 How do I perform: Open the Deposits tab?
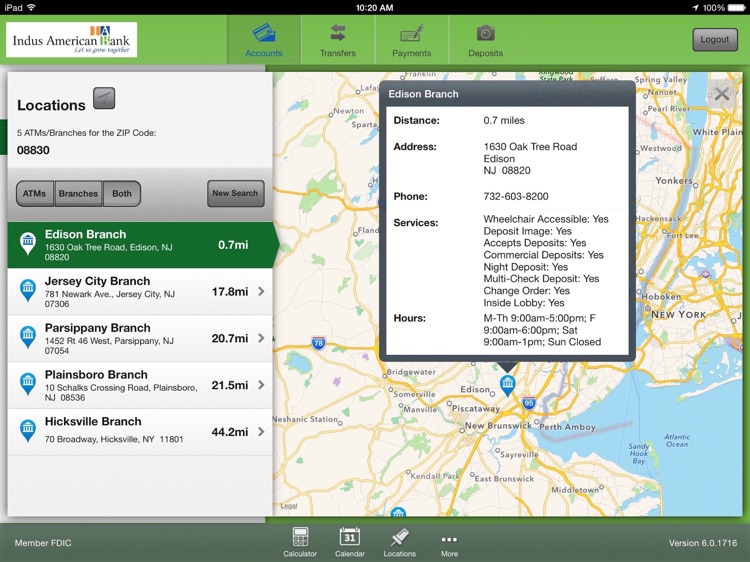pyautogui.click(x=485, y=40)
